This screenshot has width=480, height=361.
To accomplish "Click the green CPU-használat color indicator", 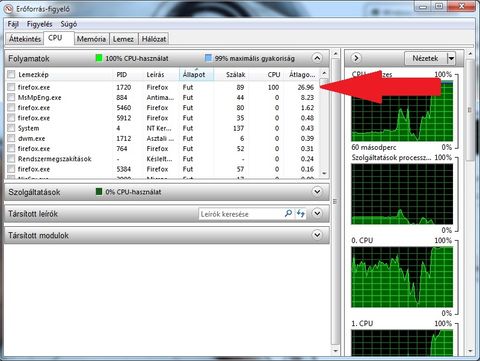I will point(99,58).
